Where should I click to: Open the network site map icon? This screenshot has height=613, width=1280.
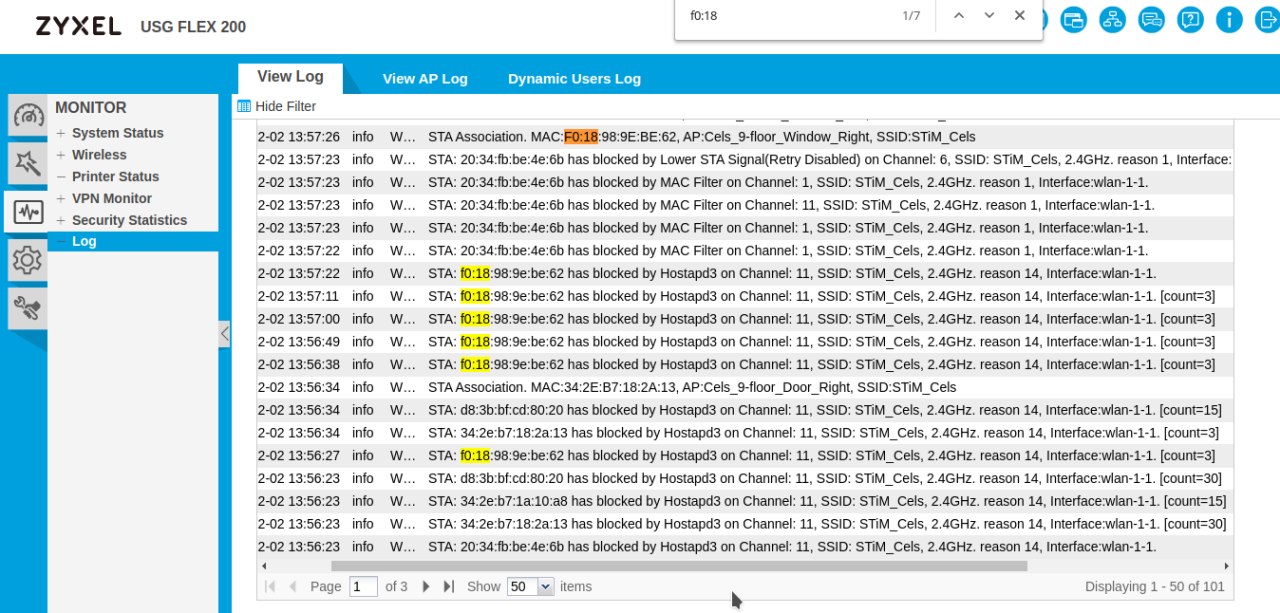tap(1113, 19)
